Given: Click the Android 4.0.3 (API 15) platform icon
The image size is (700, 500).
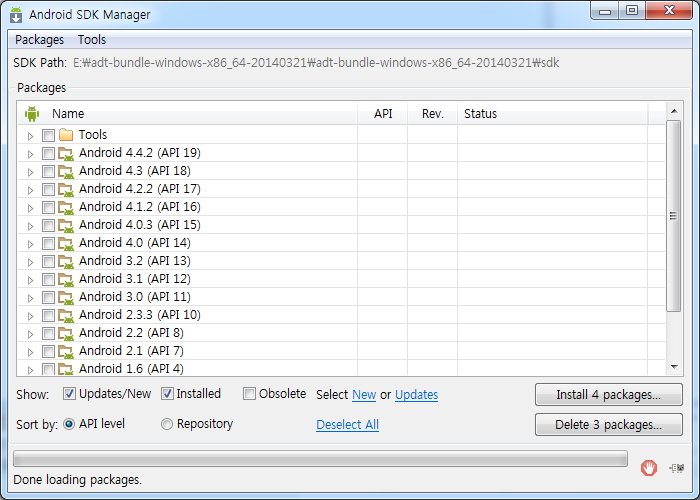Looking at the screenshot, I should tap(66, 225).
